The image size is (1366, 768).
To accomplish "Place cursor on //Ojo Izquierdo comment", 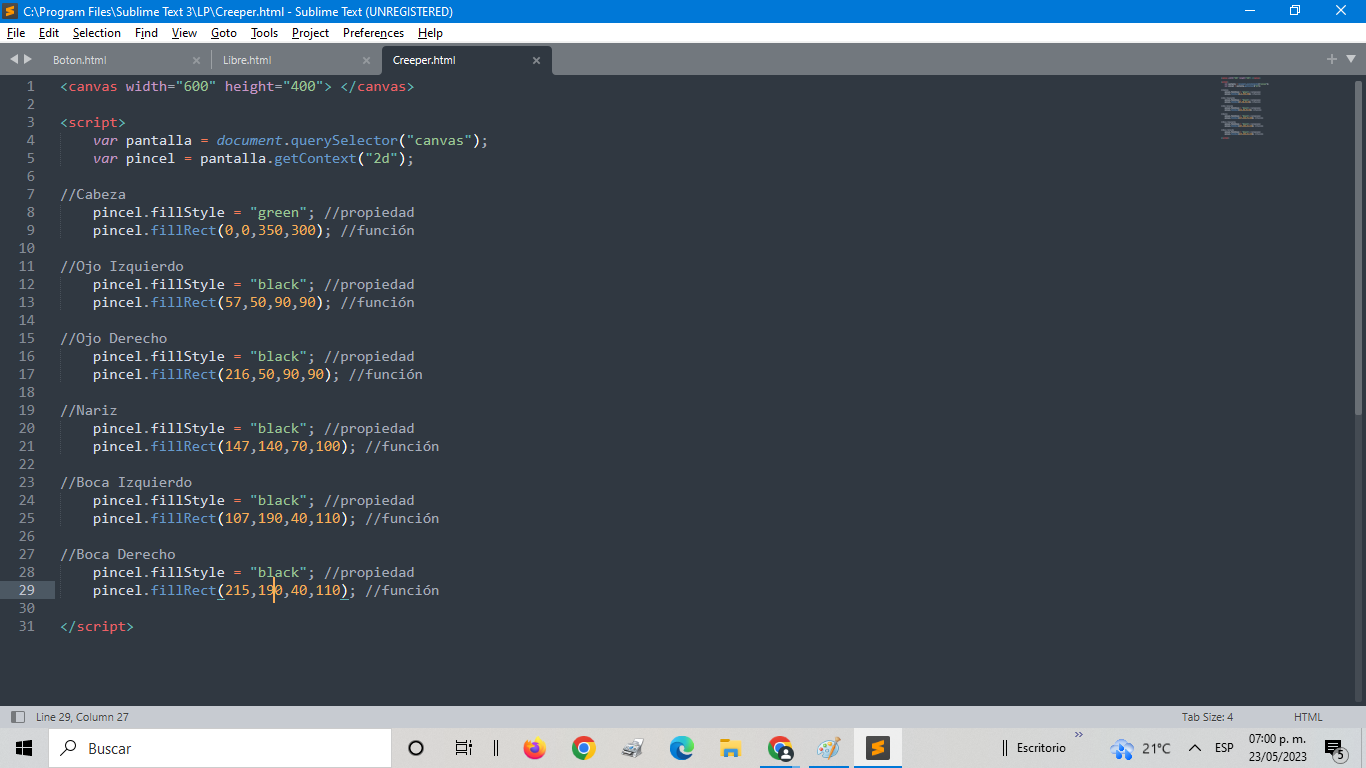I will (122, 266).
